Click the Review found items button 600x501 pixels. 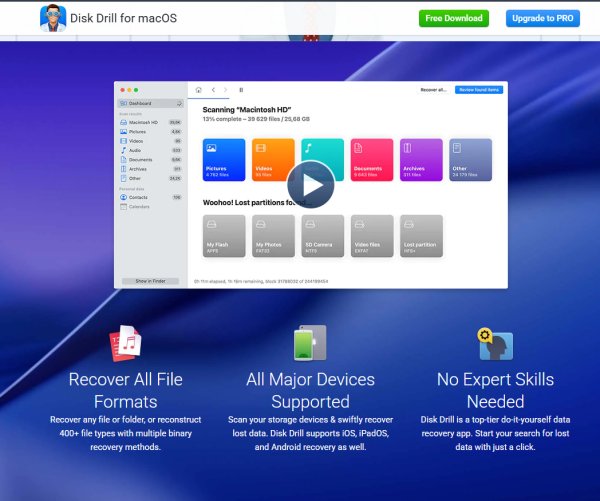[479, 90]
